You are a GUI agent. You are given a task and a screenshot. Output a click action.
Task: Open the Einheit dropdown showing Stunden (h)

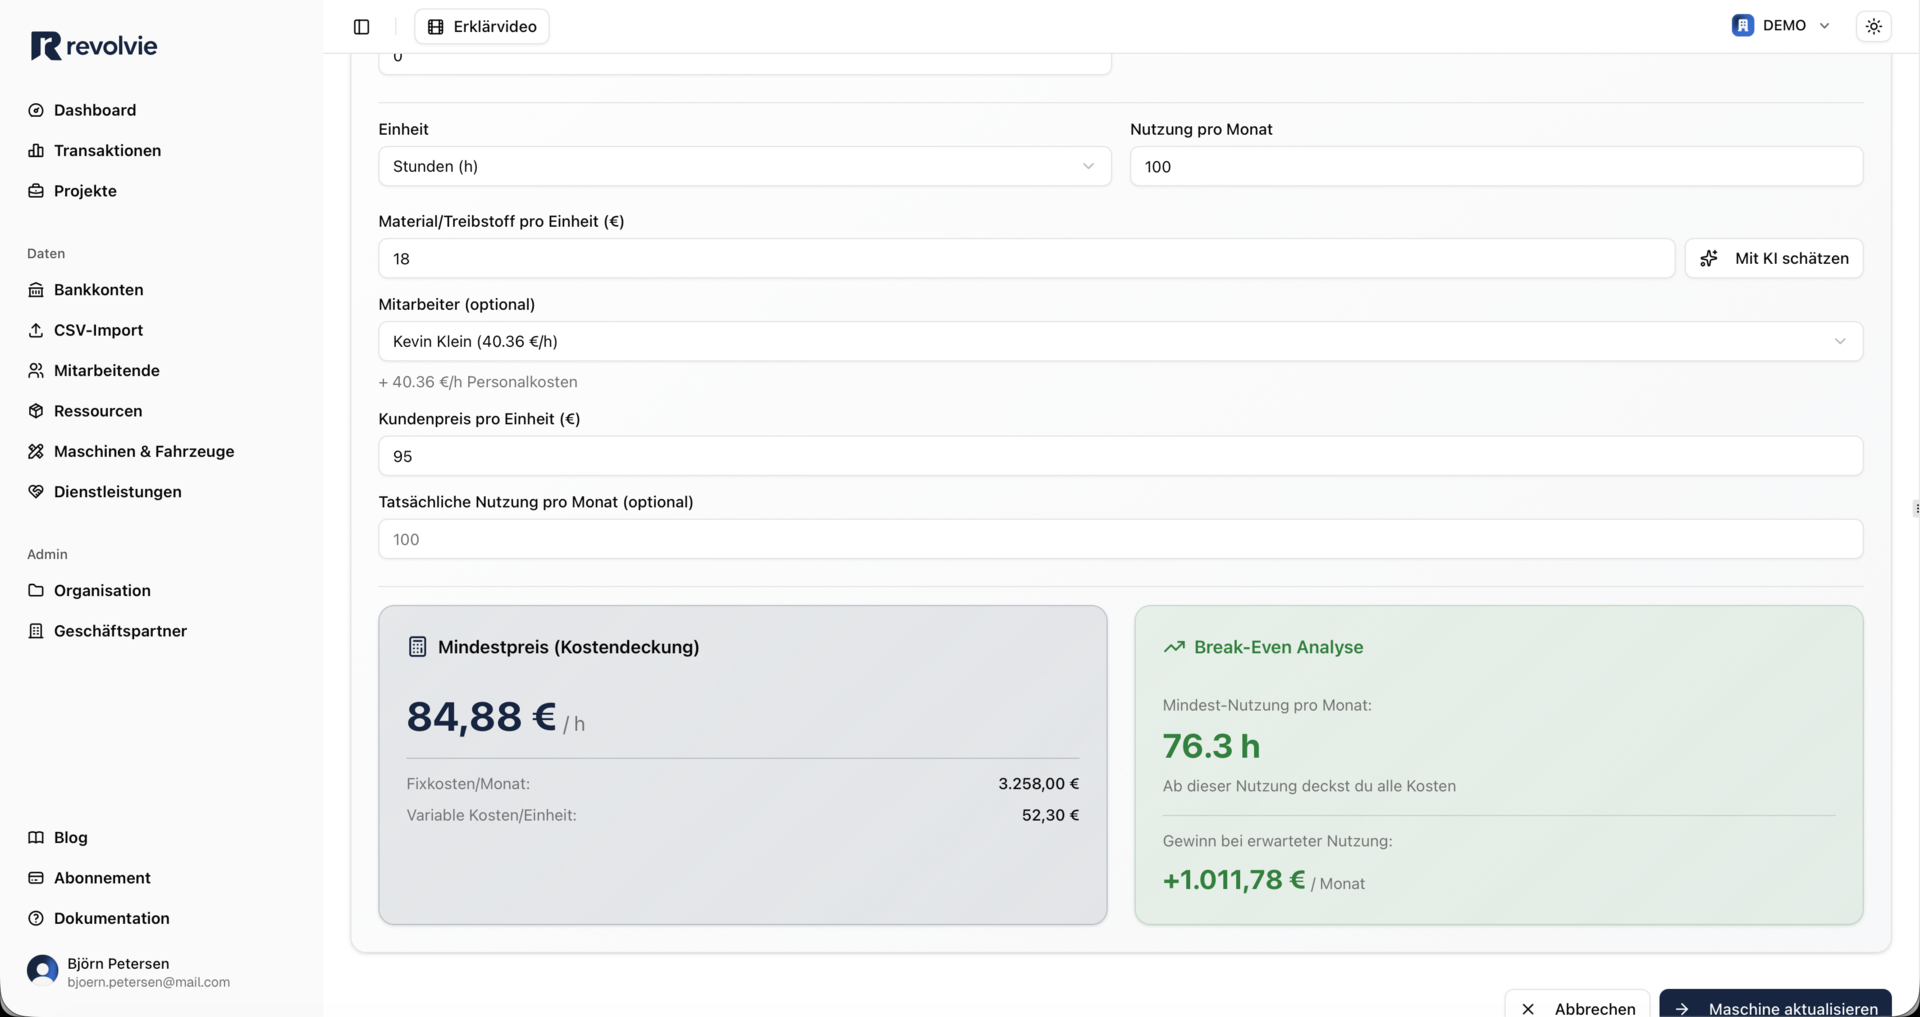[744, 167]
